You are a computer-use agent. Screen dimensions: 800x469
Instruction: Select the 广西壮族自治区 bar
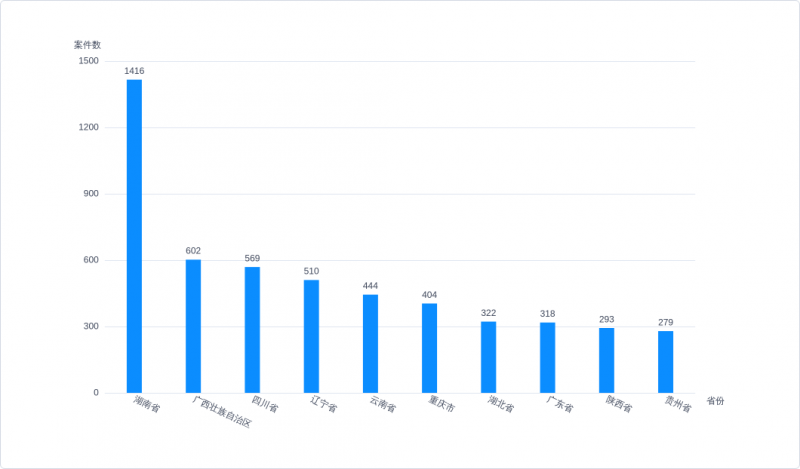pyautogui.click(x=193, y=326)
